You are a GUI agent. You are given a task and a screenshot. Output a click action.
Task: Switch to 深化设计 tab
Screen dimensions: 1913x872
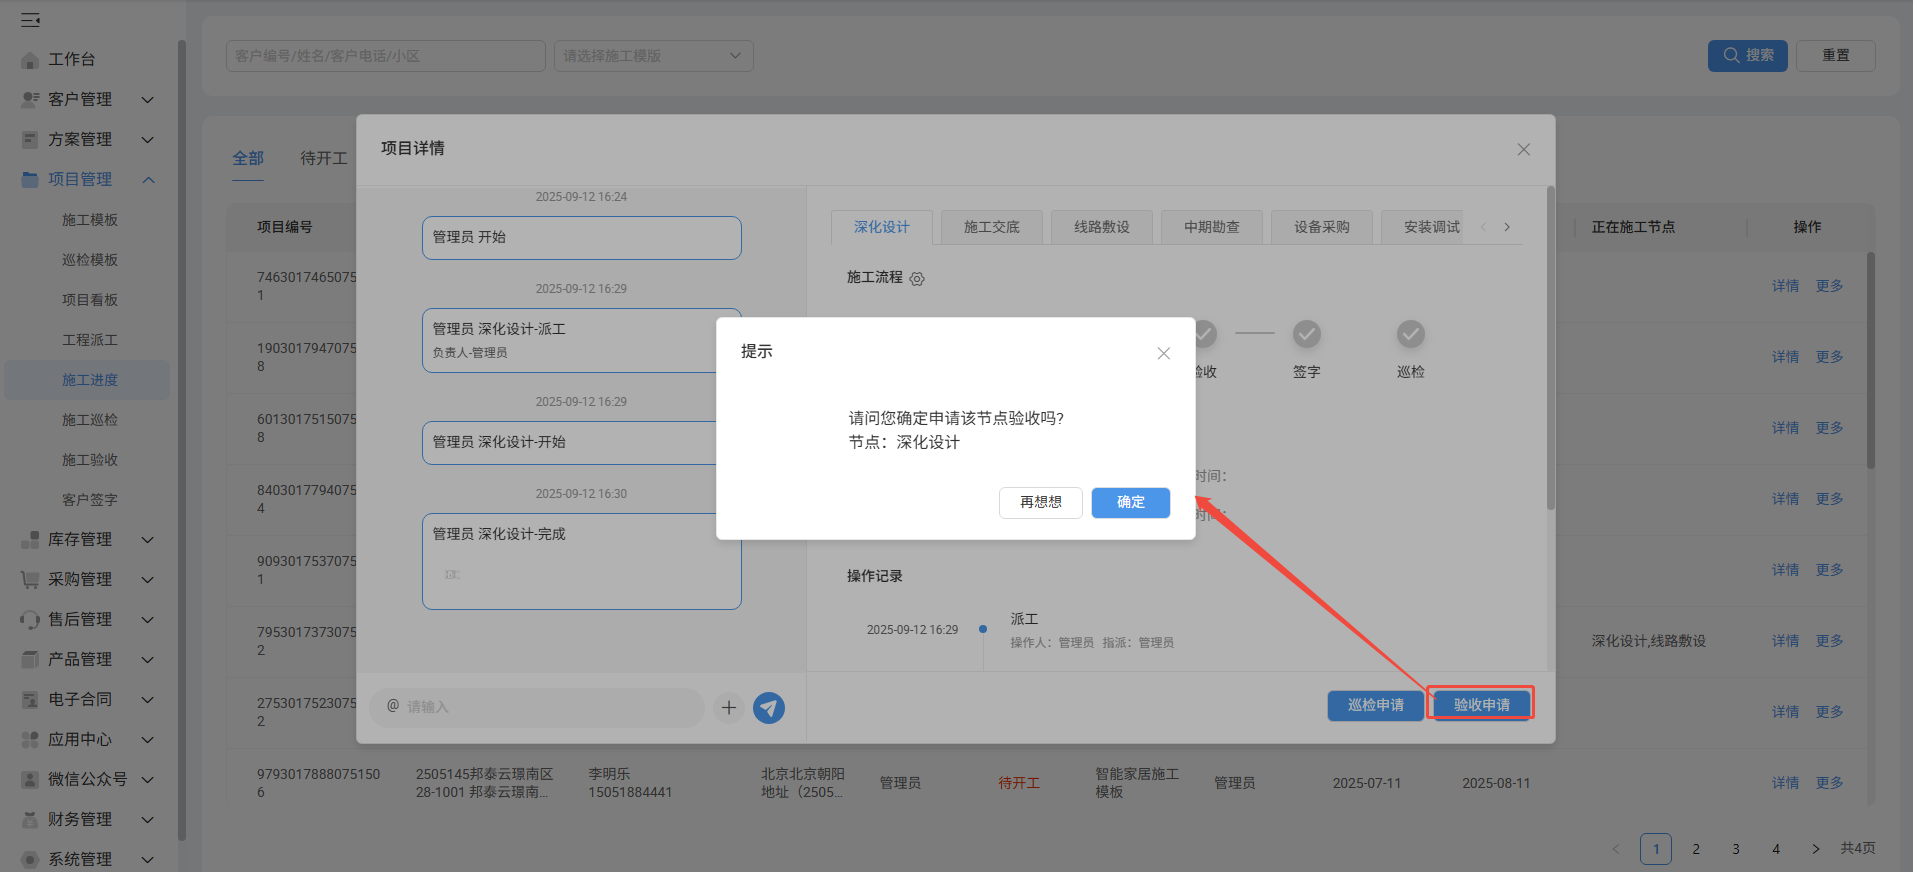(882, 227)
